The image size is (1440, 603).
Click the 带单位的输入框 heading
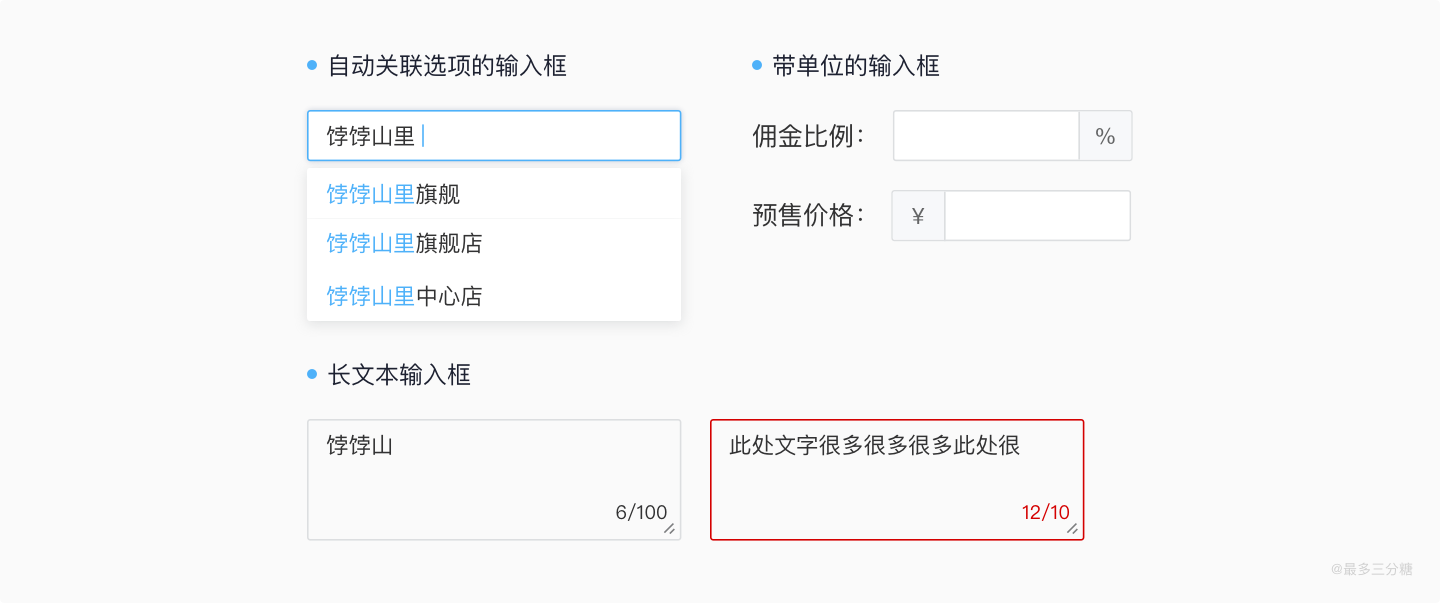[856, 67]
